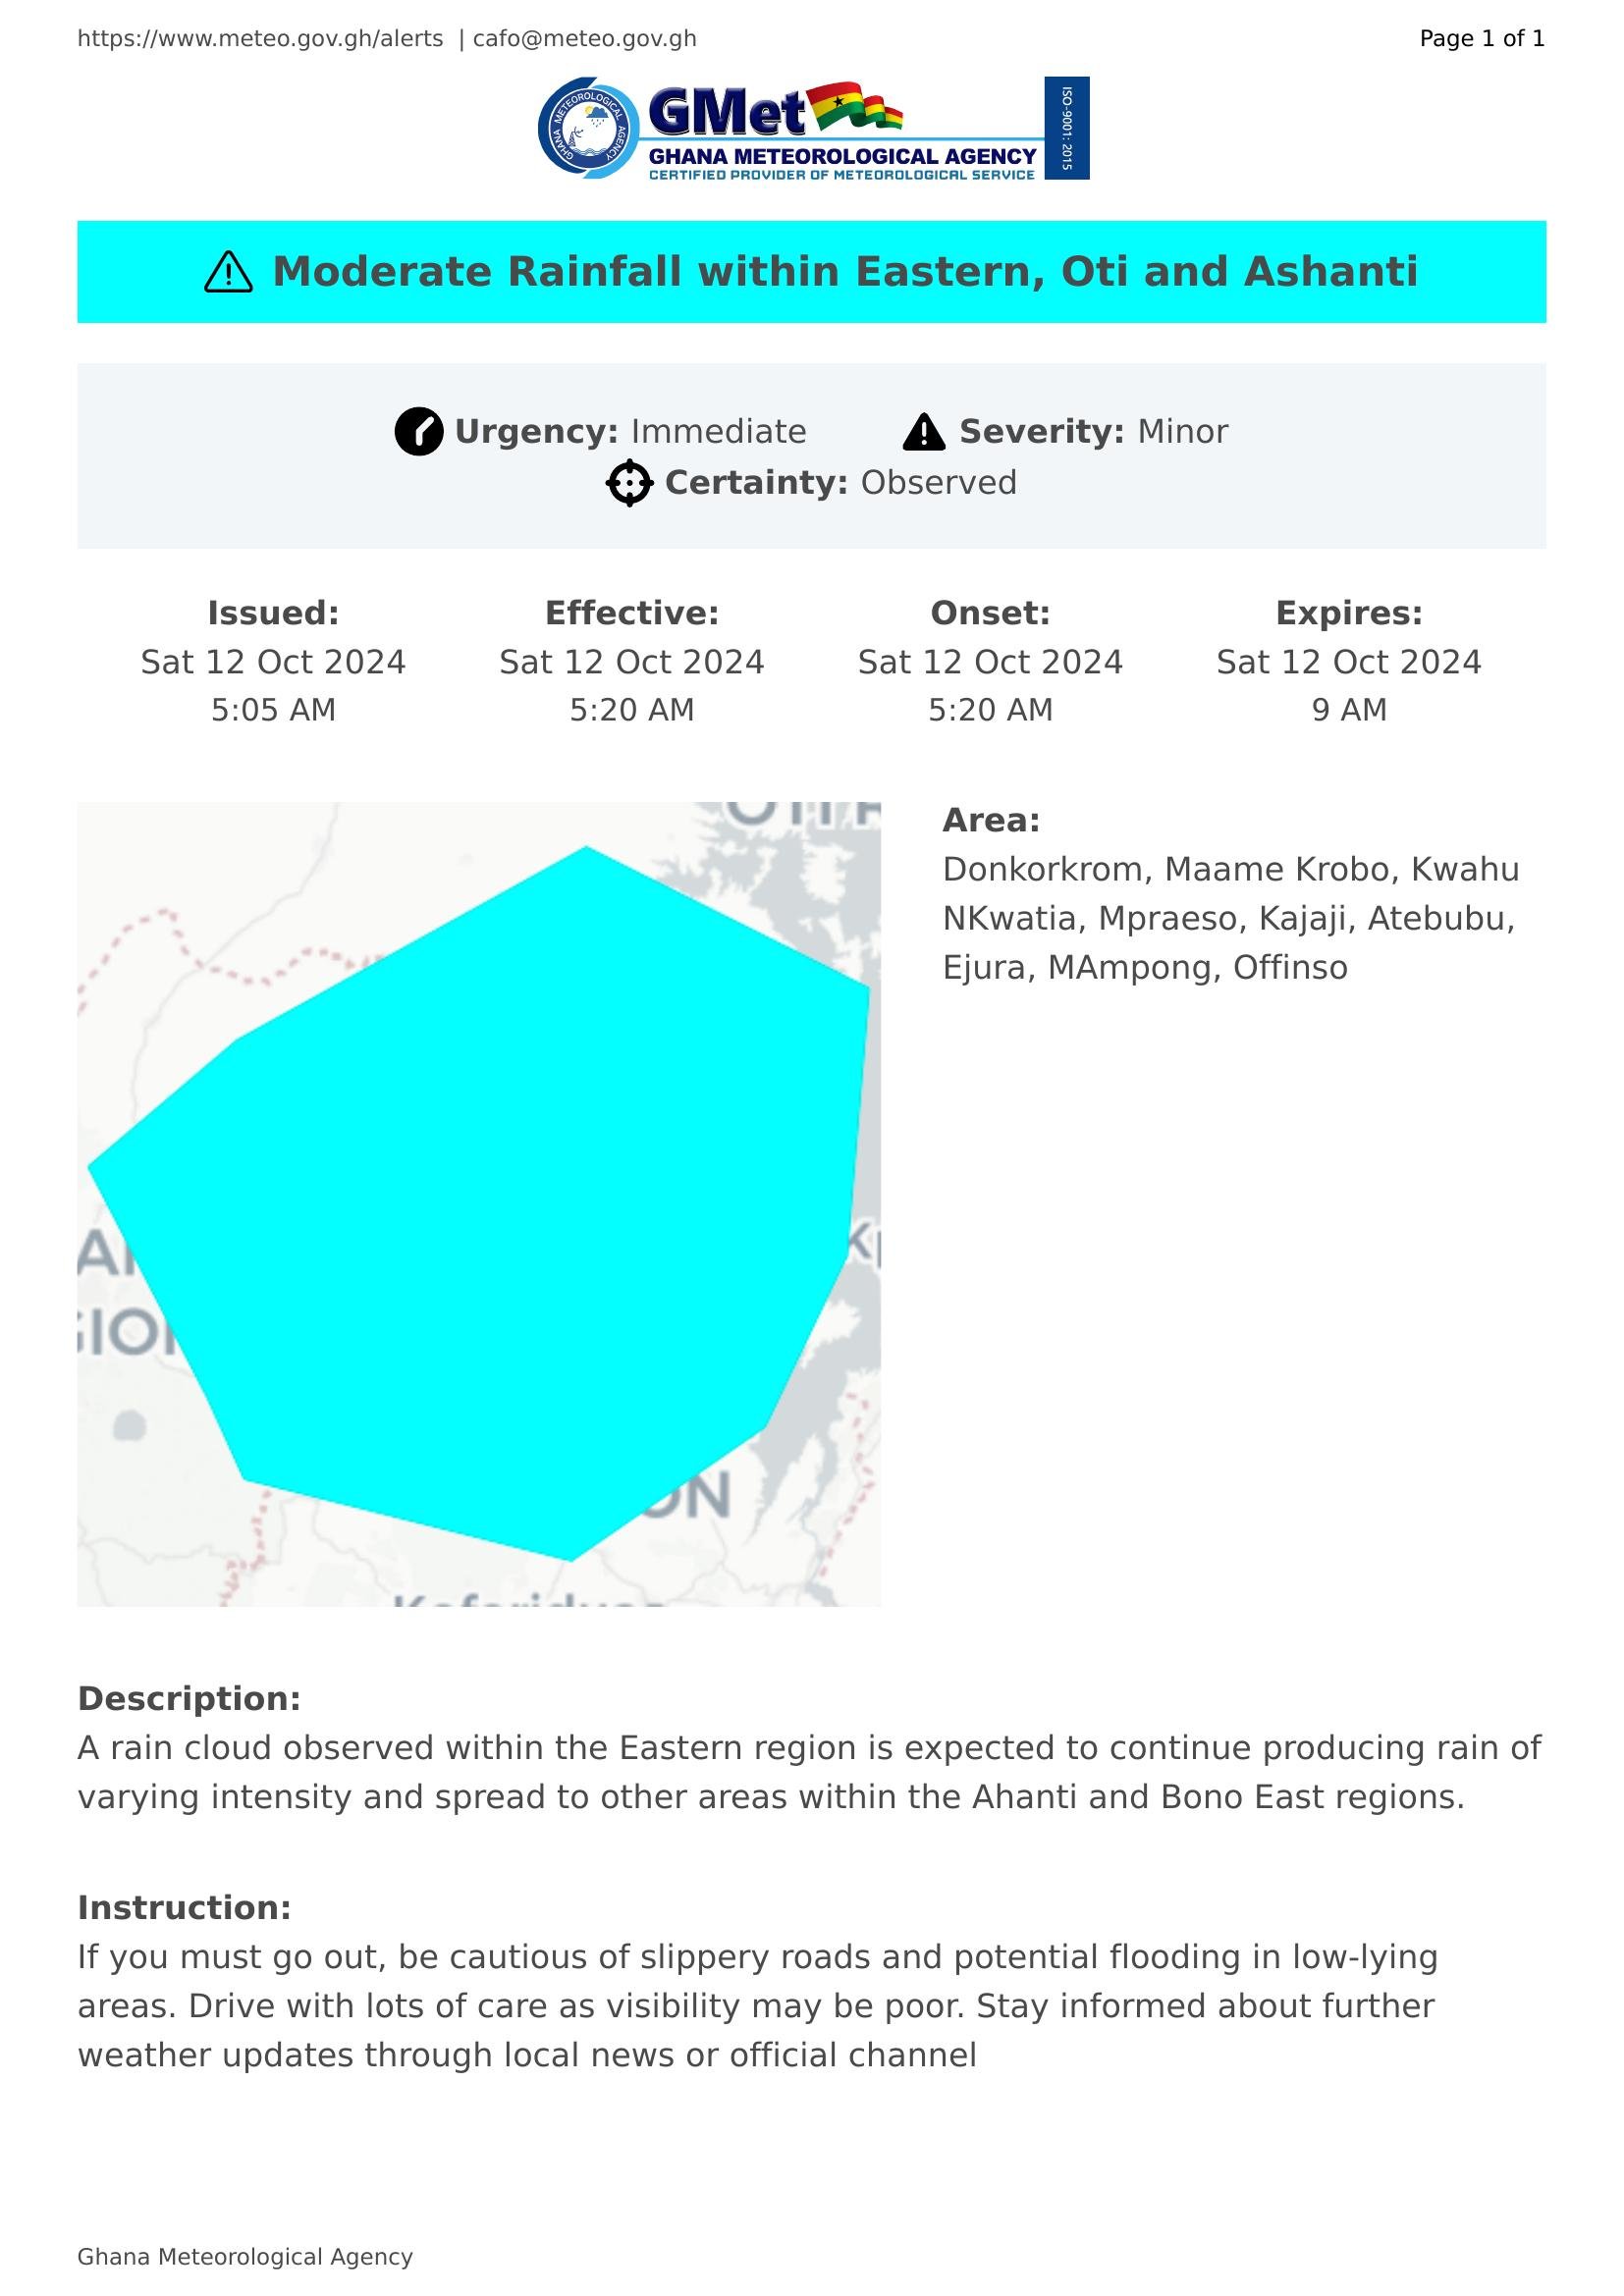The width and height of the screenshot is (1624, 2296).
Task: Click the Ghana flag icon
Action: [x=854, y=106]
